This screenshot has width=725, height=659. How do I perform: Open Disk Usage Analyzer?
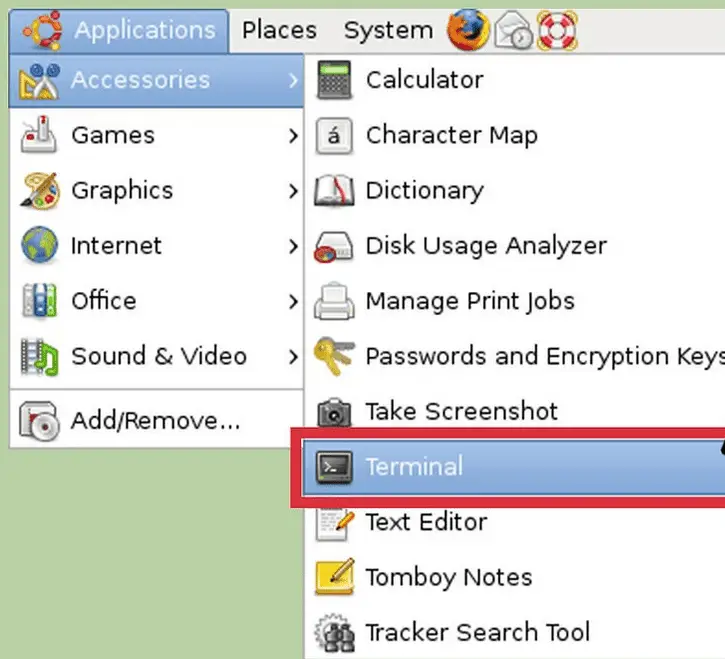(x=486, y=245)
